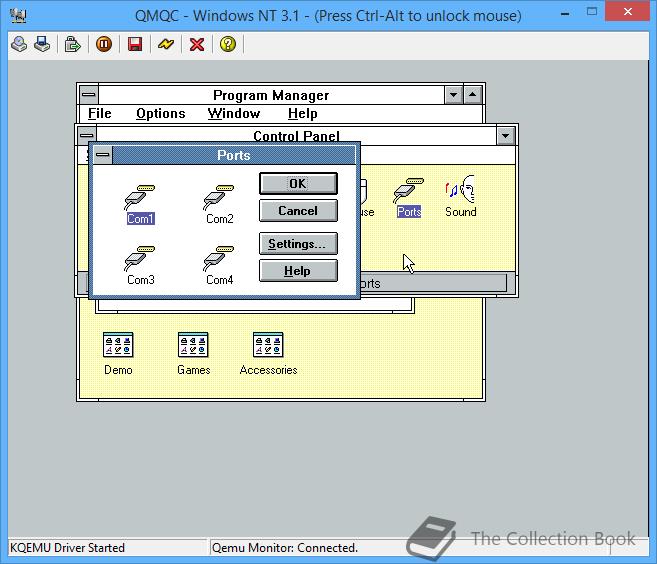Click the red X stop icon
Viewport: 657px width, 564px height.
pyautogui.click(x=197, y=44)
